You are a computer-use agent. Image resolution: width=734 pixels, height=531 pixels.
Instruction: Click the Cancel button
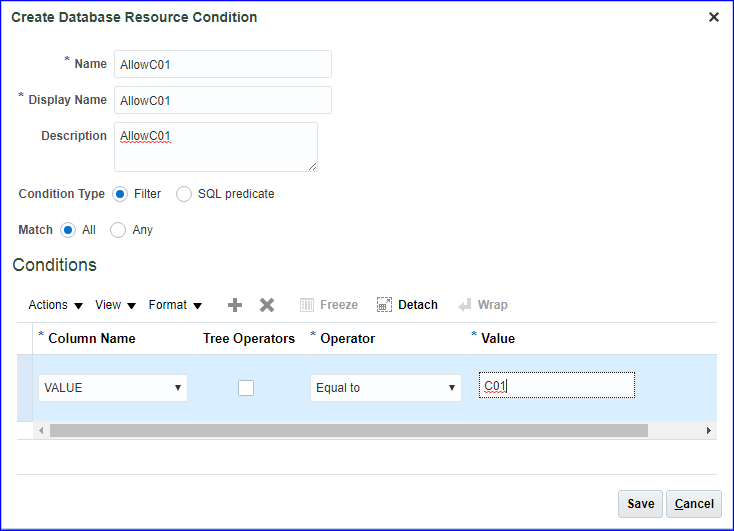[694, 504]
